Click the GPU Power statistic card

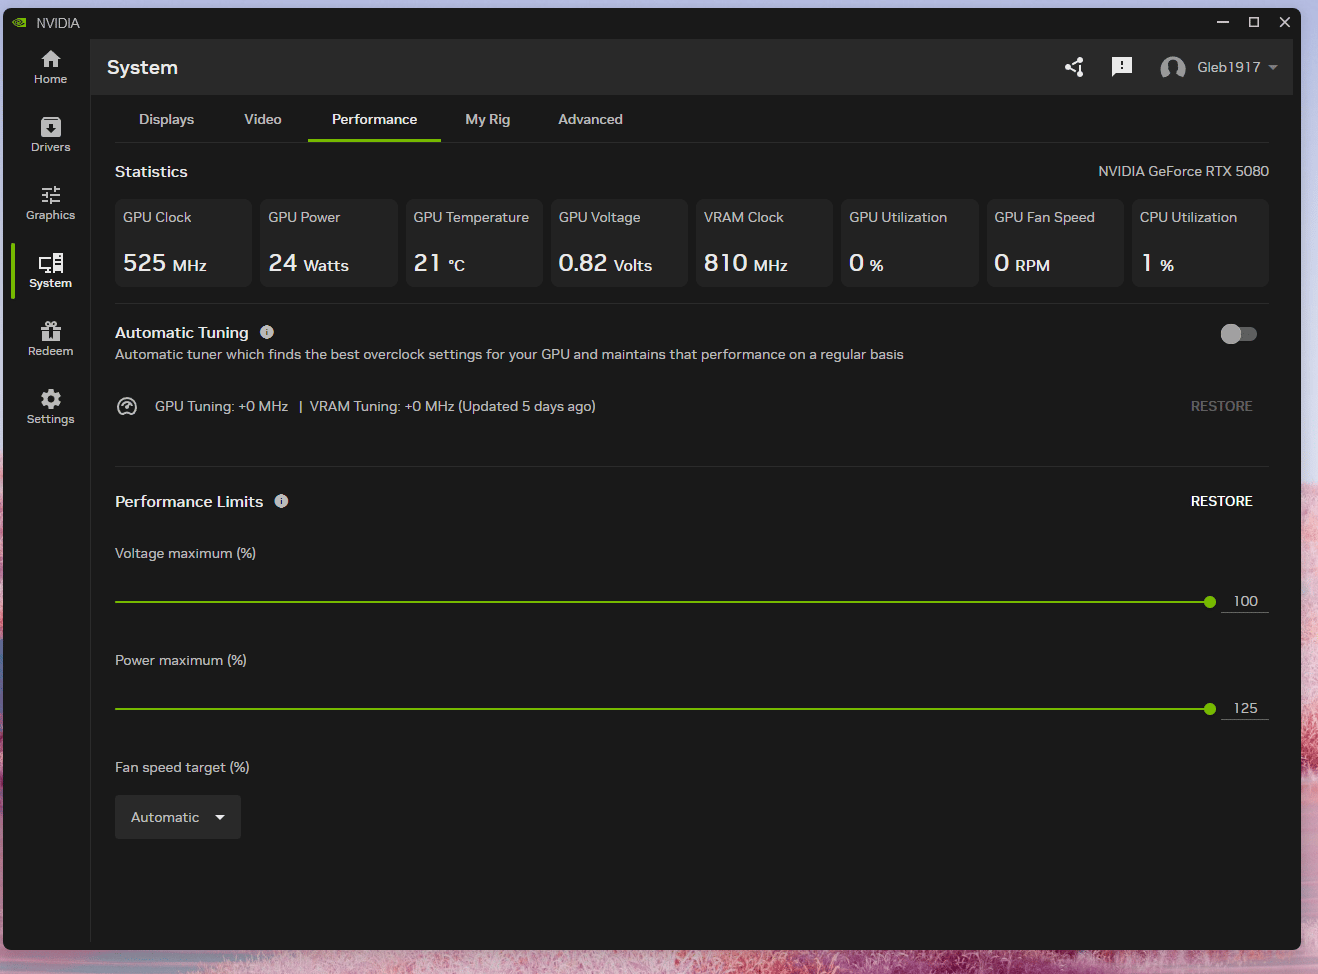tap(329, 243)
